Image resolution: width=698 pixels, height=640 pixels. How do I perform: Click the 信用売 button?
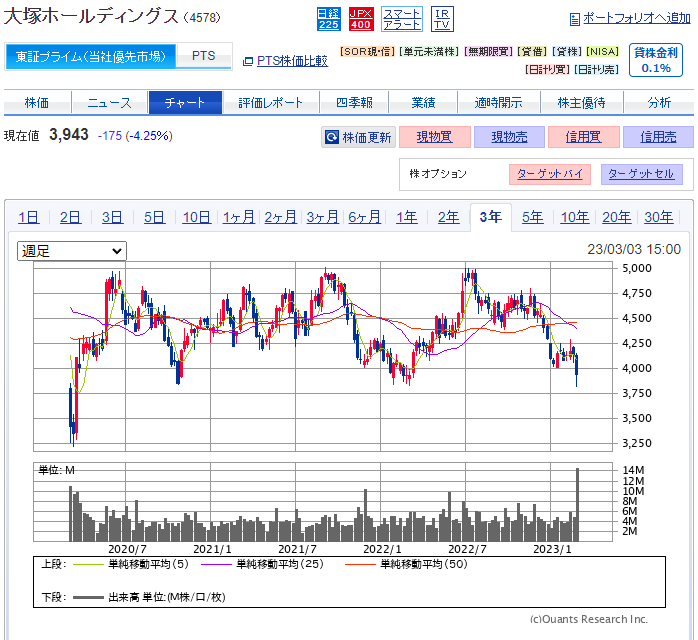[x=658, y=137]
